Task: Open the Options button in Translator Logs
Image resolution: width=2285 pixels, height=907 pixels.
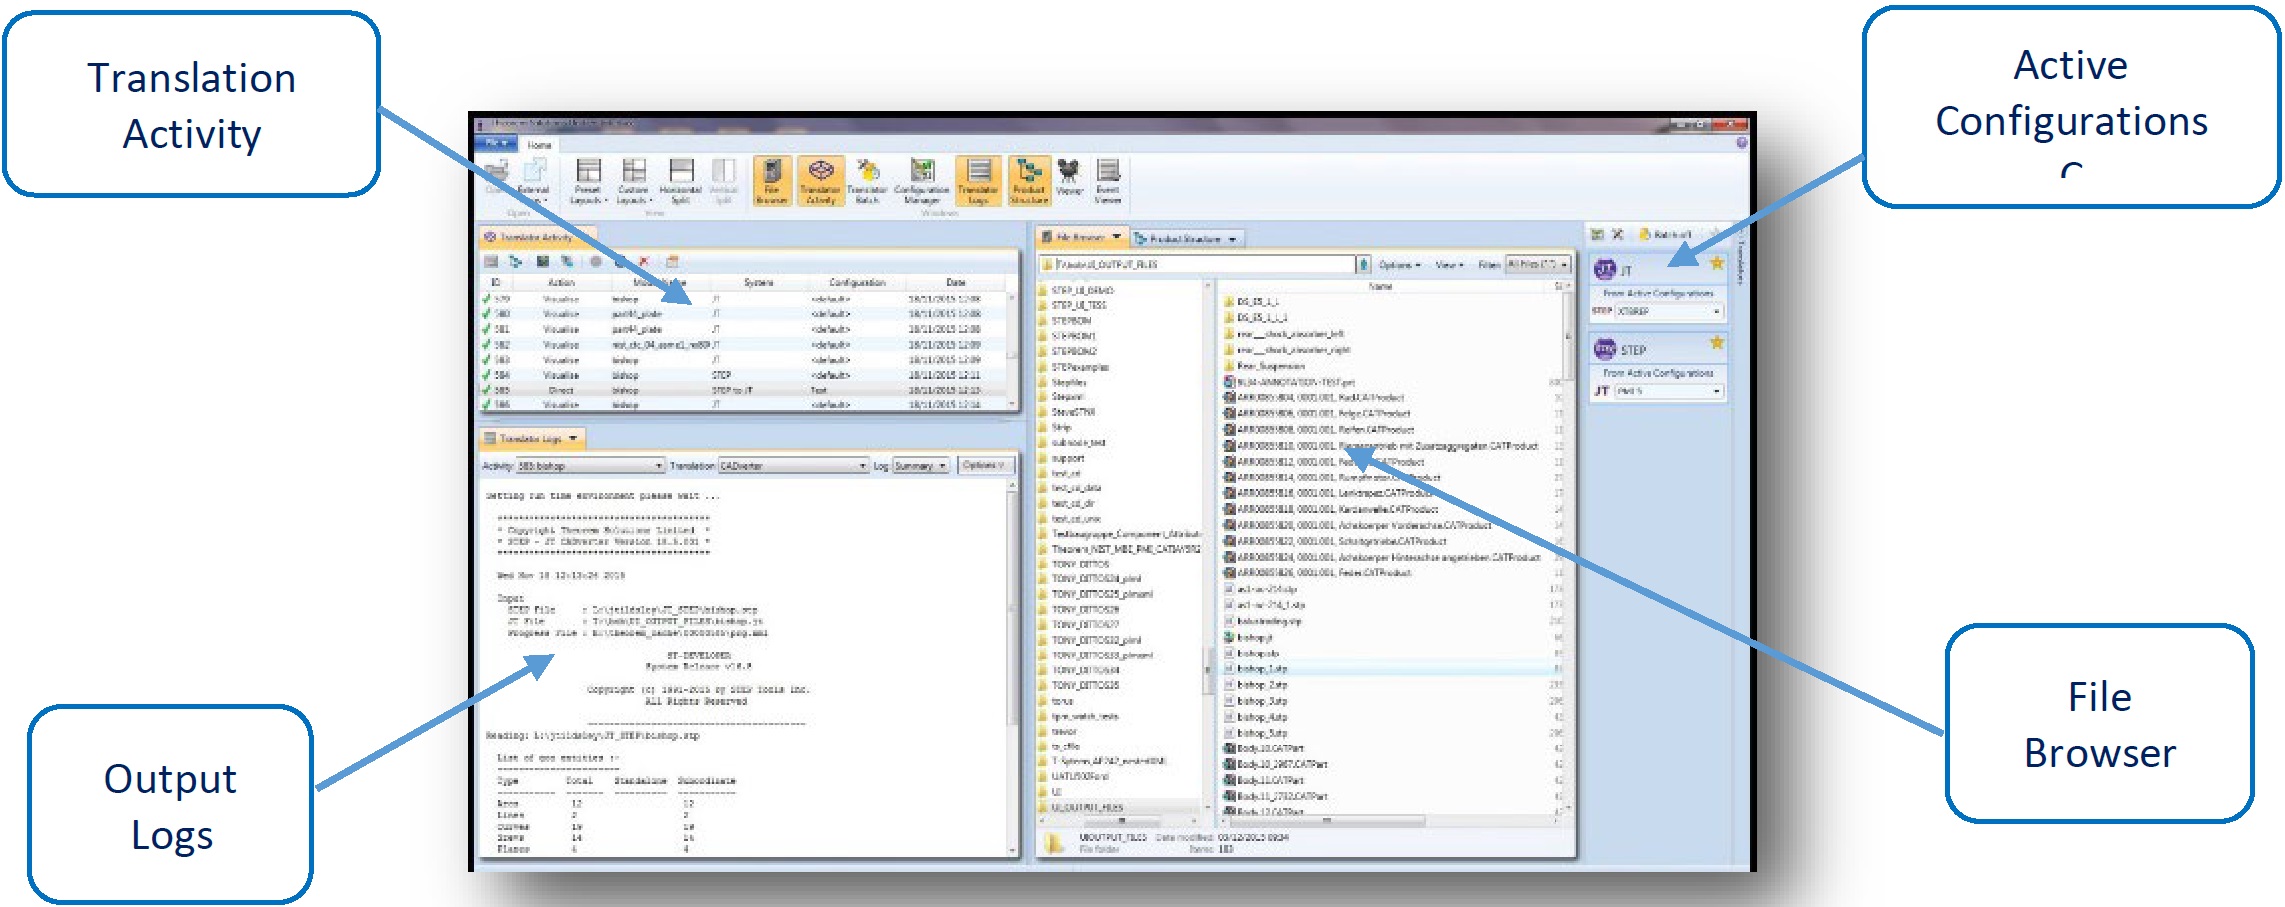Action: [984, 465]
